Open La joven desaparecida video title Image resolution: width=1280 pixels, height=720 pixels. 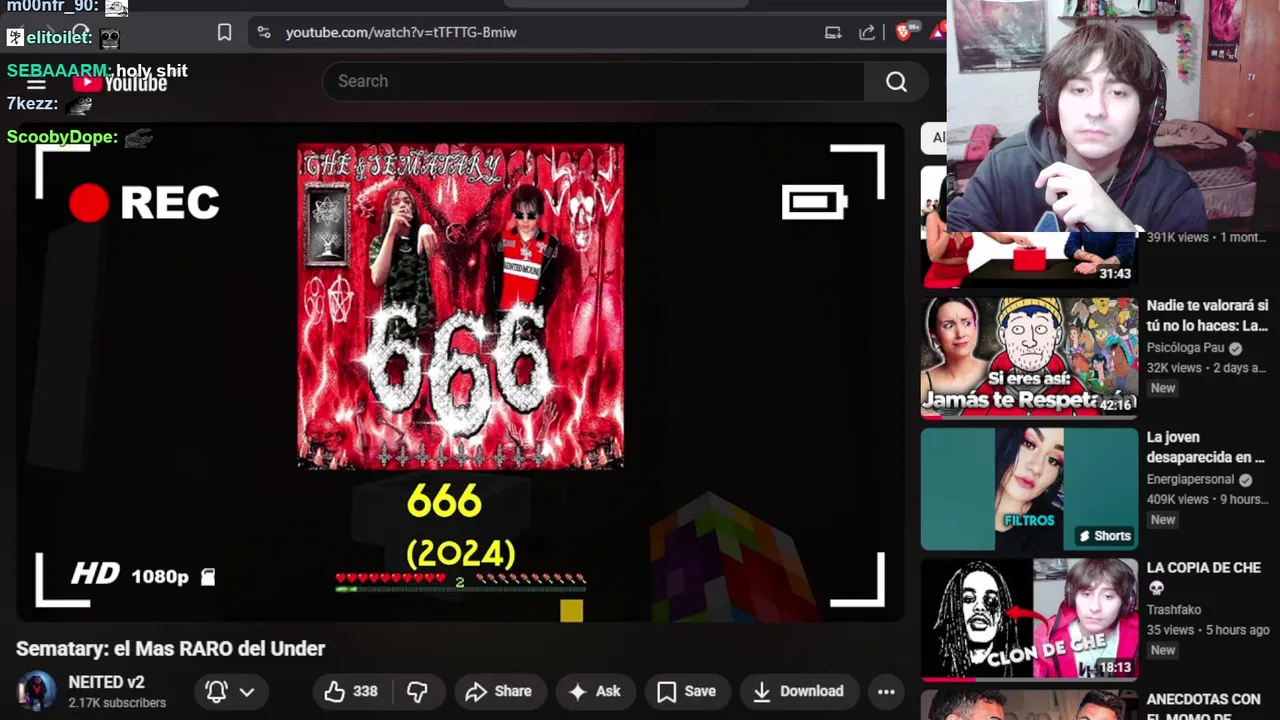pos(1206,447)
